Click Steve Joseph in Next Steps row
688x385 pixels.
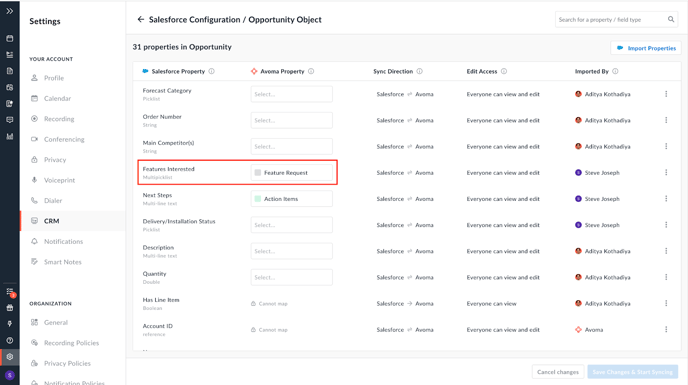tap(602, 198)
